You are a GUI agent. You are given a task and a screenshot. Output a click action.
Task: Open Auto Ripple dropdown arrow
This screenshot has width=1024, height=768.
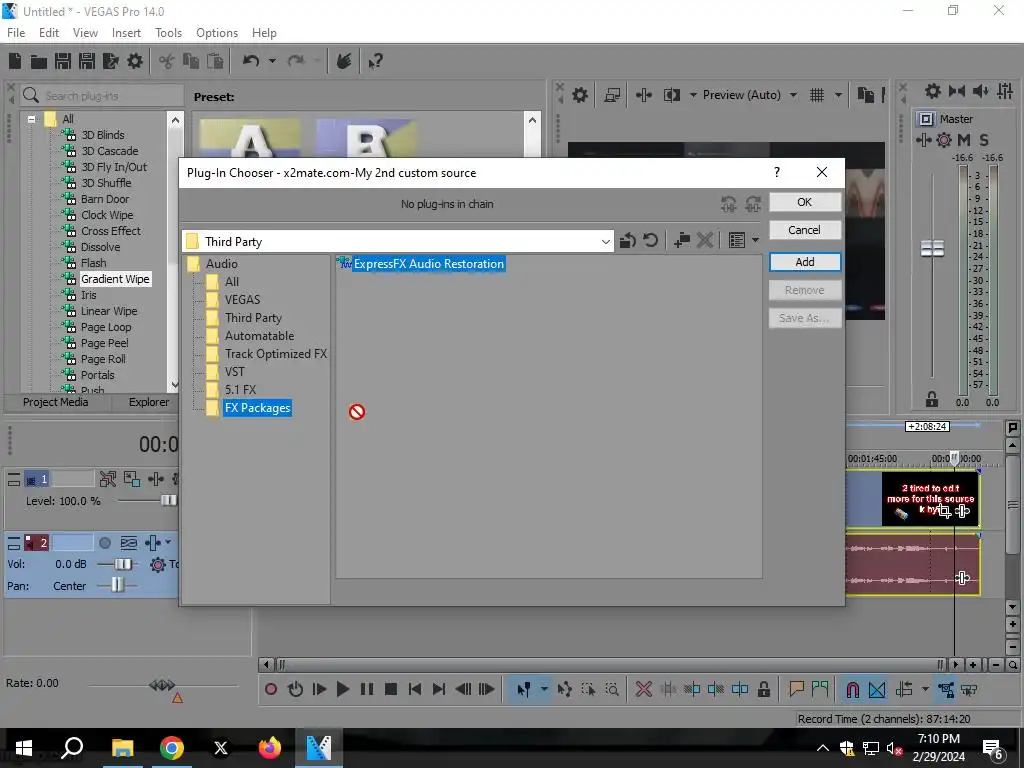[925, 689]
